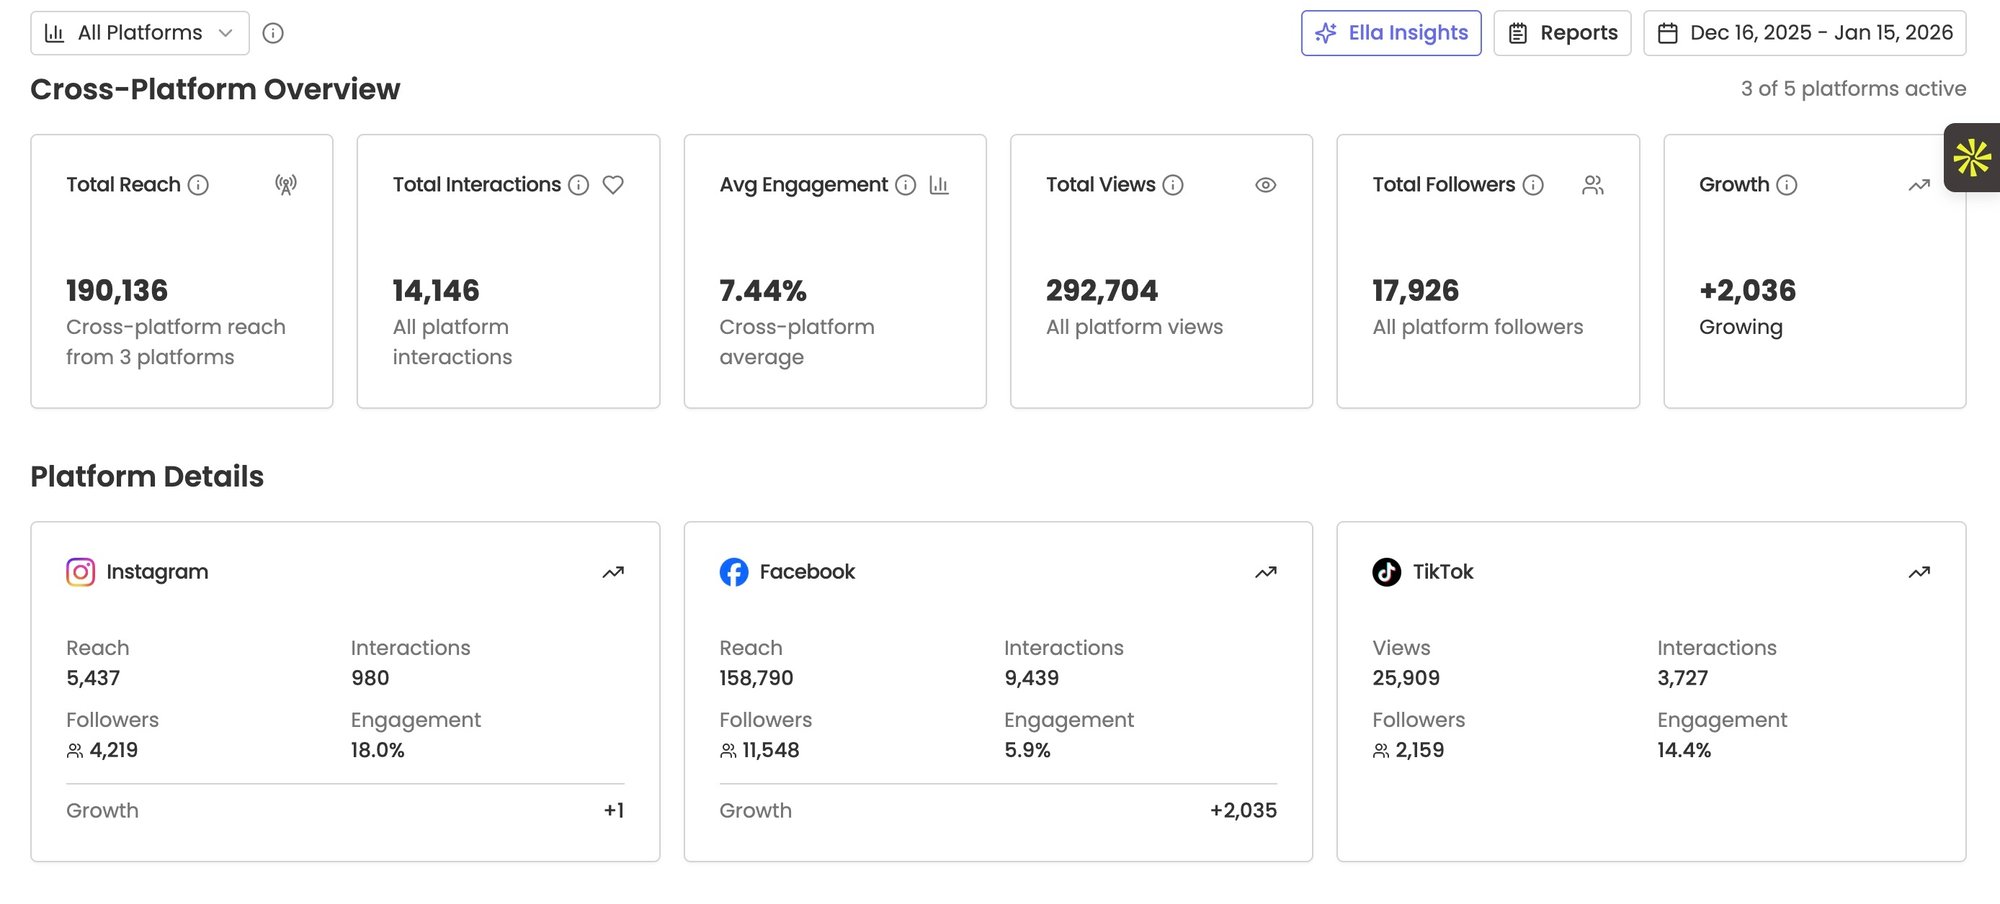Click the Total Interactions info icon

click(x=579, y=185)
